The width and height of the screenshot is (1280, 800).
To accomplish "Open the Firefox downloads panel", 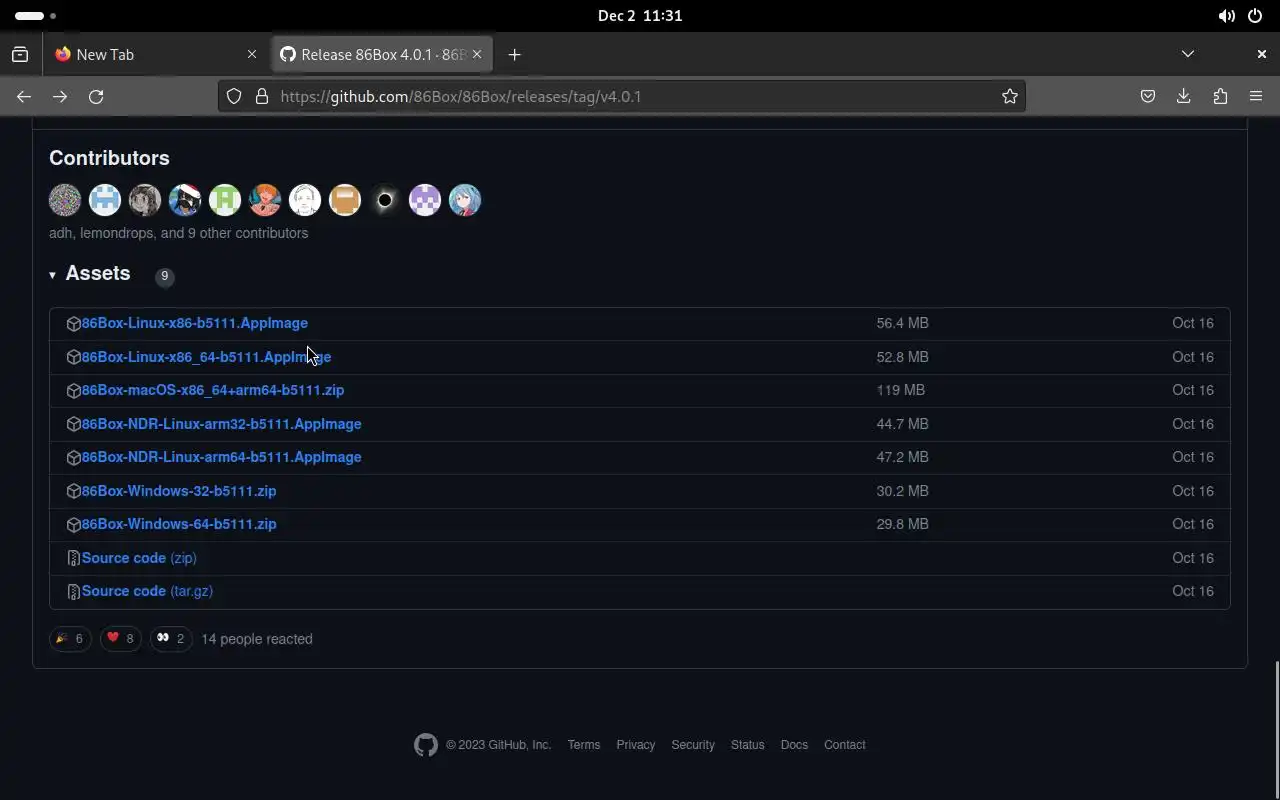I will [x=1184, y=96].
